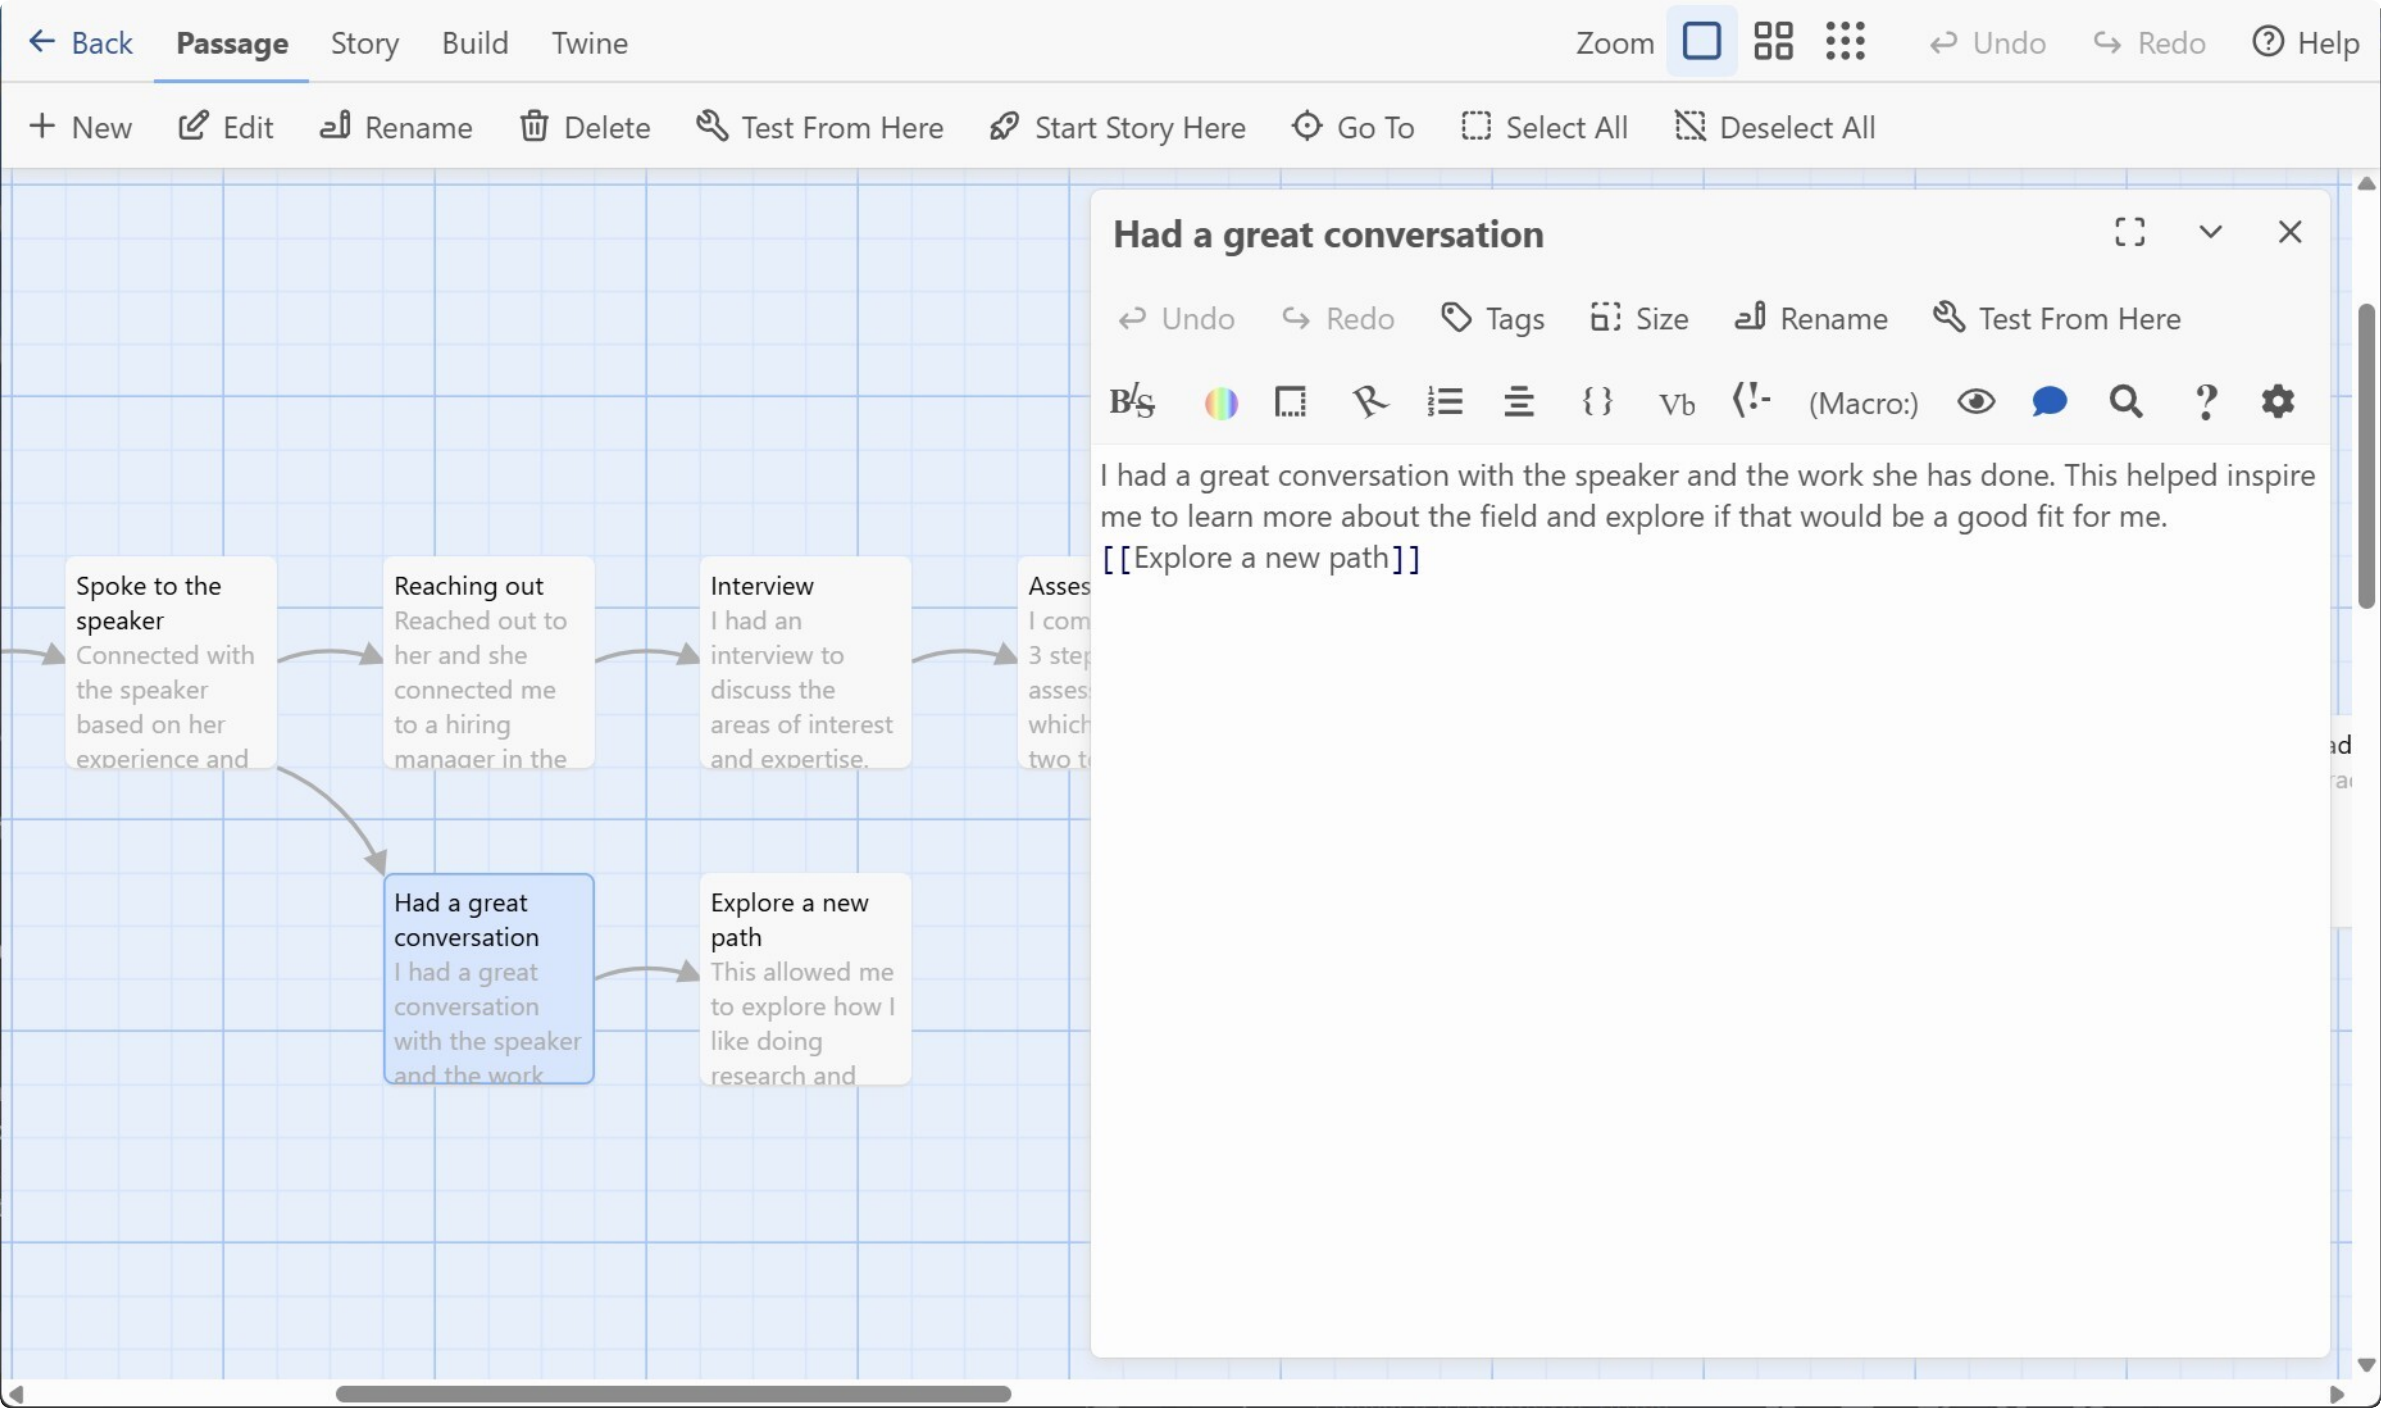2381x1408 pixels.
Task: Insert verbatim markup with Vb icon
Action: (1676, 402)
